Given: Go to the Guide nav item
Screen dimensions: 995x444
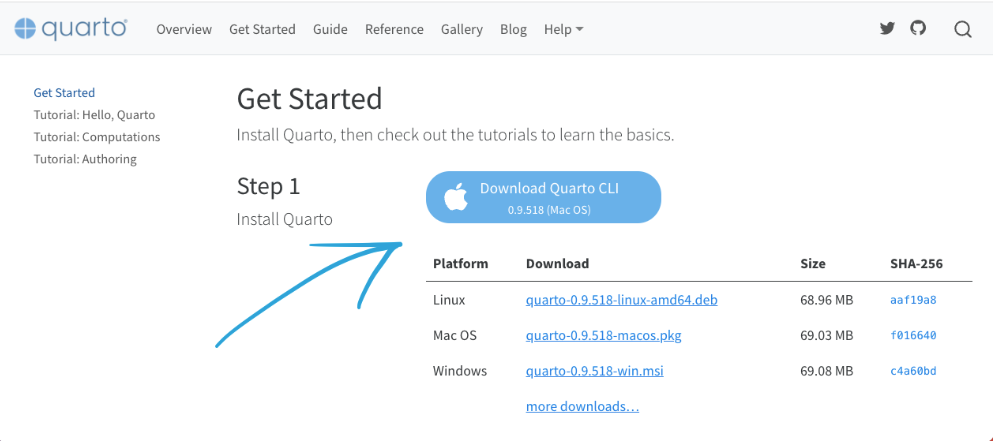Looking at the screenshot, I should 330,29.
